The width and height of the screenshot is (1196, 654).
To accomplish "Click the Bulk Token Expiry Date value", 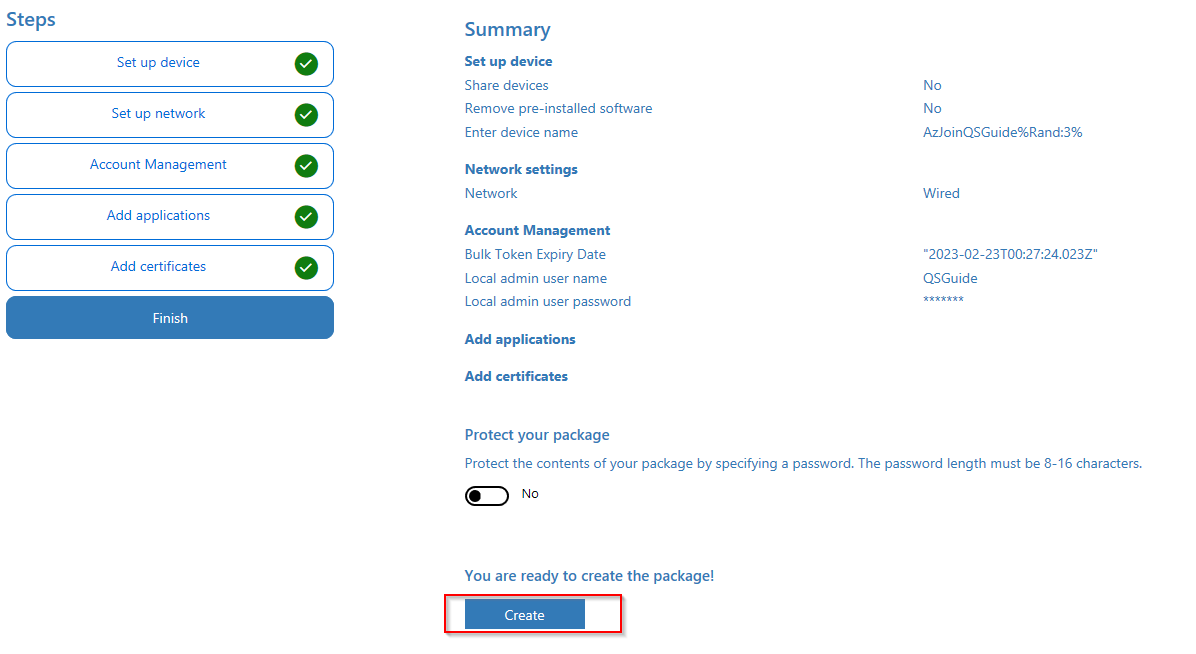I will tap(1010, 255).
